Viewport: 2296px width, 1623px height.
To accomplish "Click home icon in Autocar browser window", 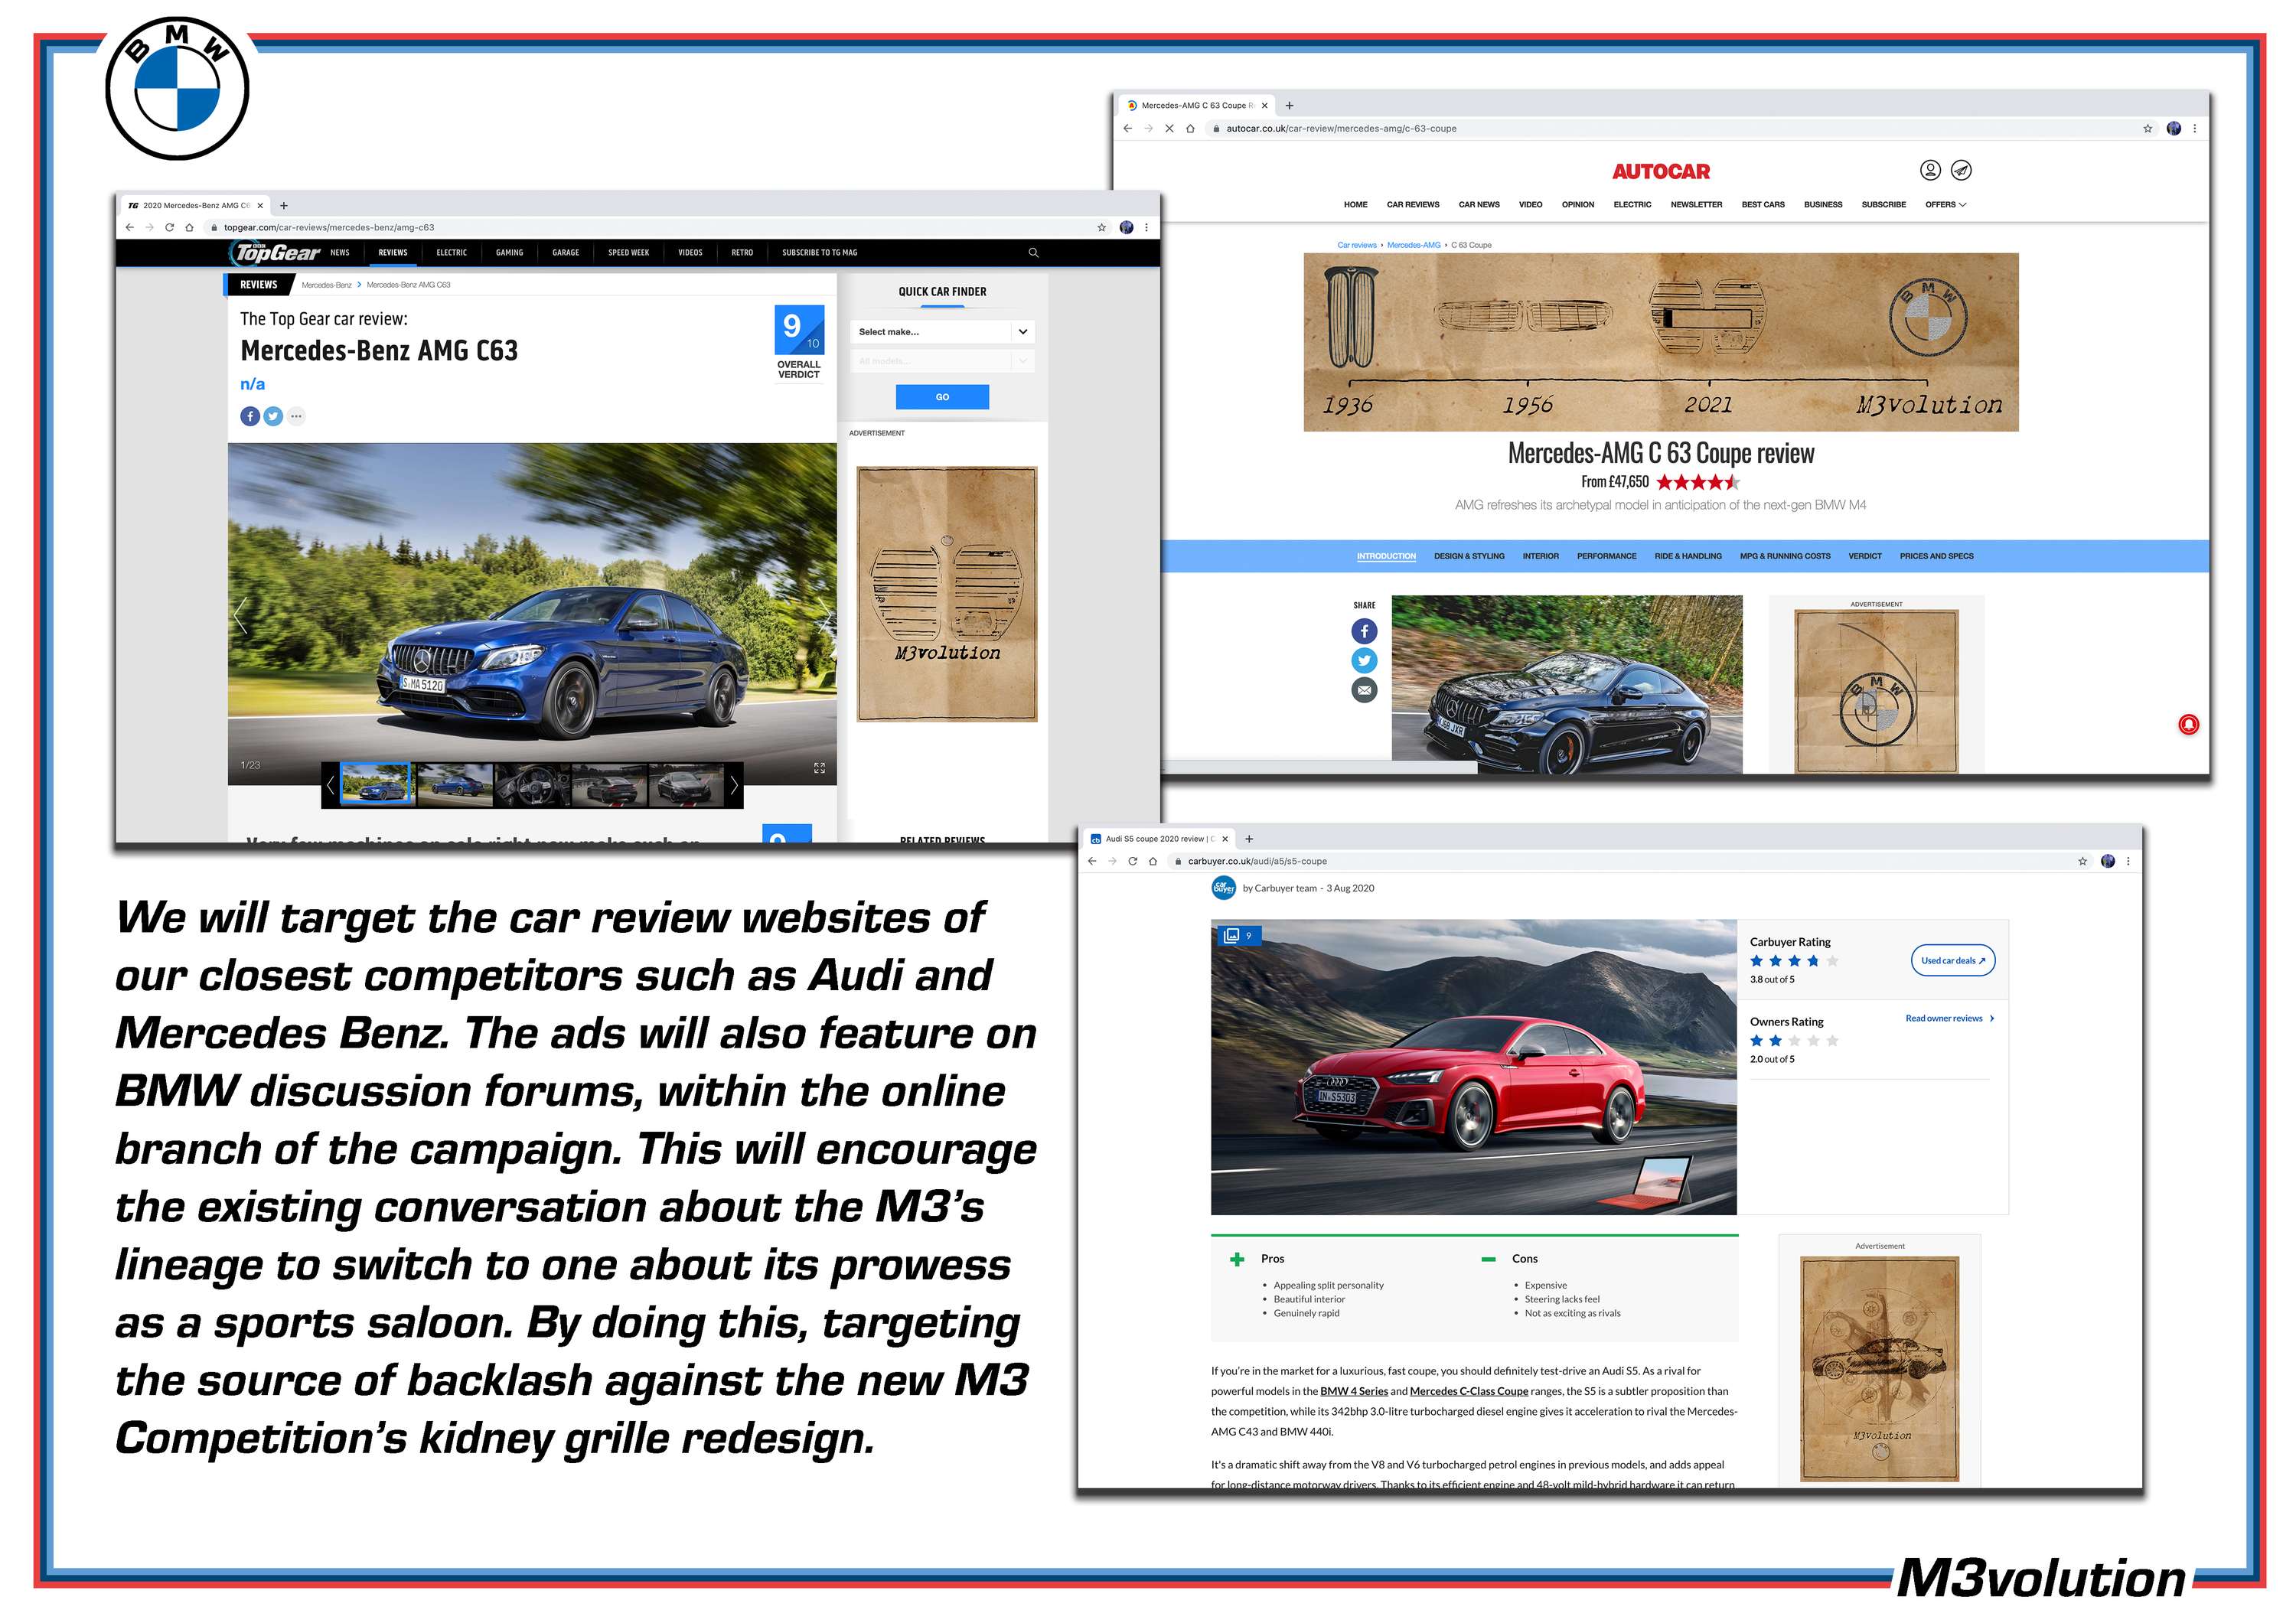I will coord(1190,129).
